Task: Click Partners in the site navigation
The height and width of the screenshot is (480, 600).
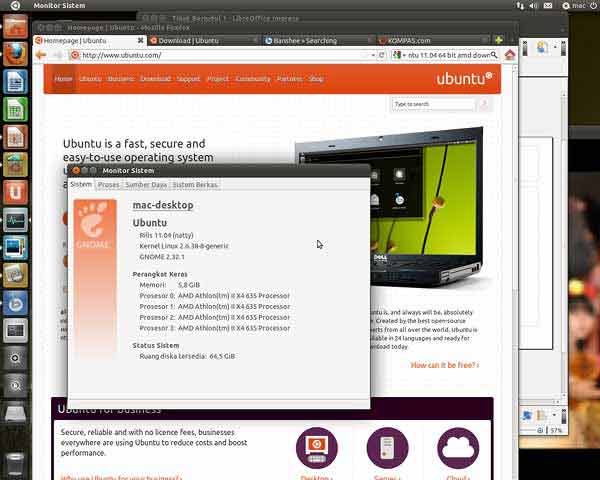Action: point(290,79)
